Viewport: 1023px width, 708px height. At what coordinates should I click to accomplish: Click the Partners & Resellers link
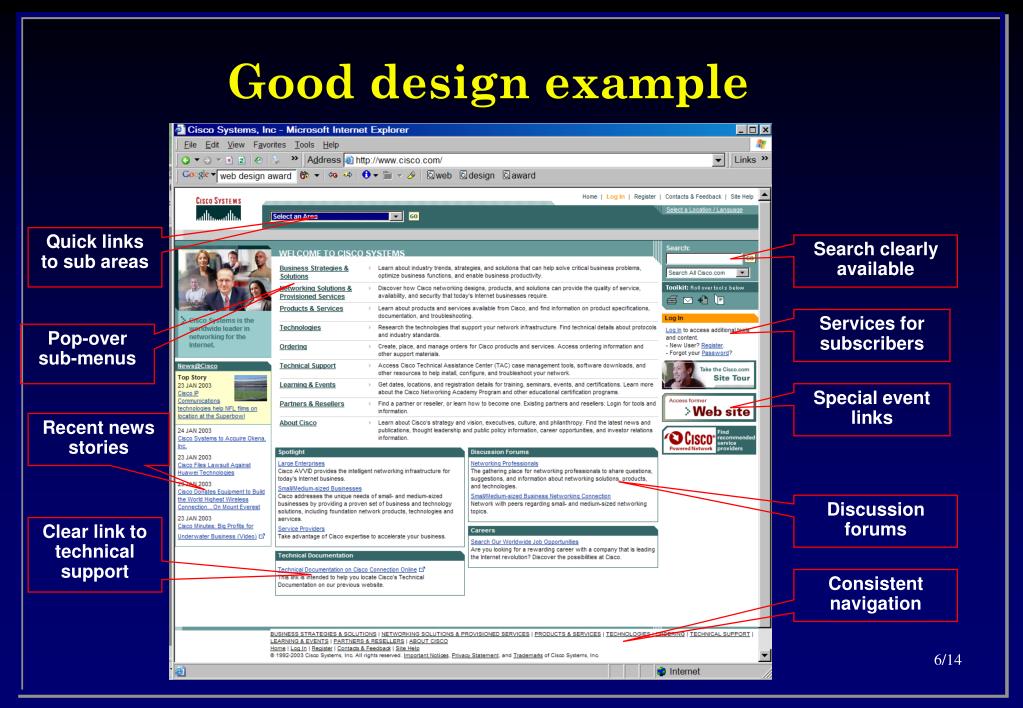point(312,404)
